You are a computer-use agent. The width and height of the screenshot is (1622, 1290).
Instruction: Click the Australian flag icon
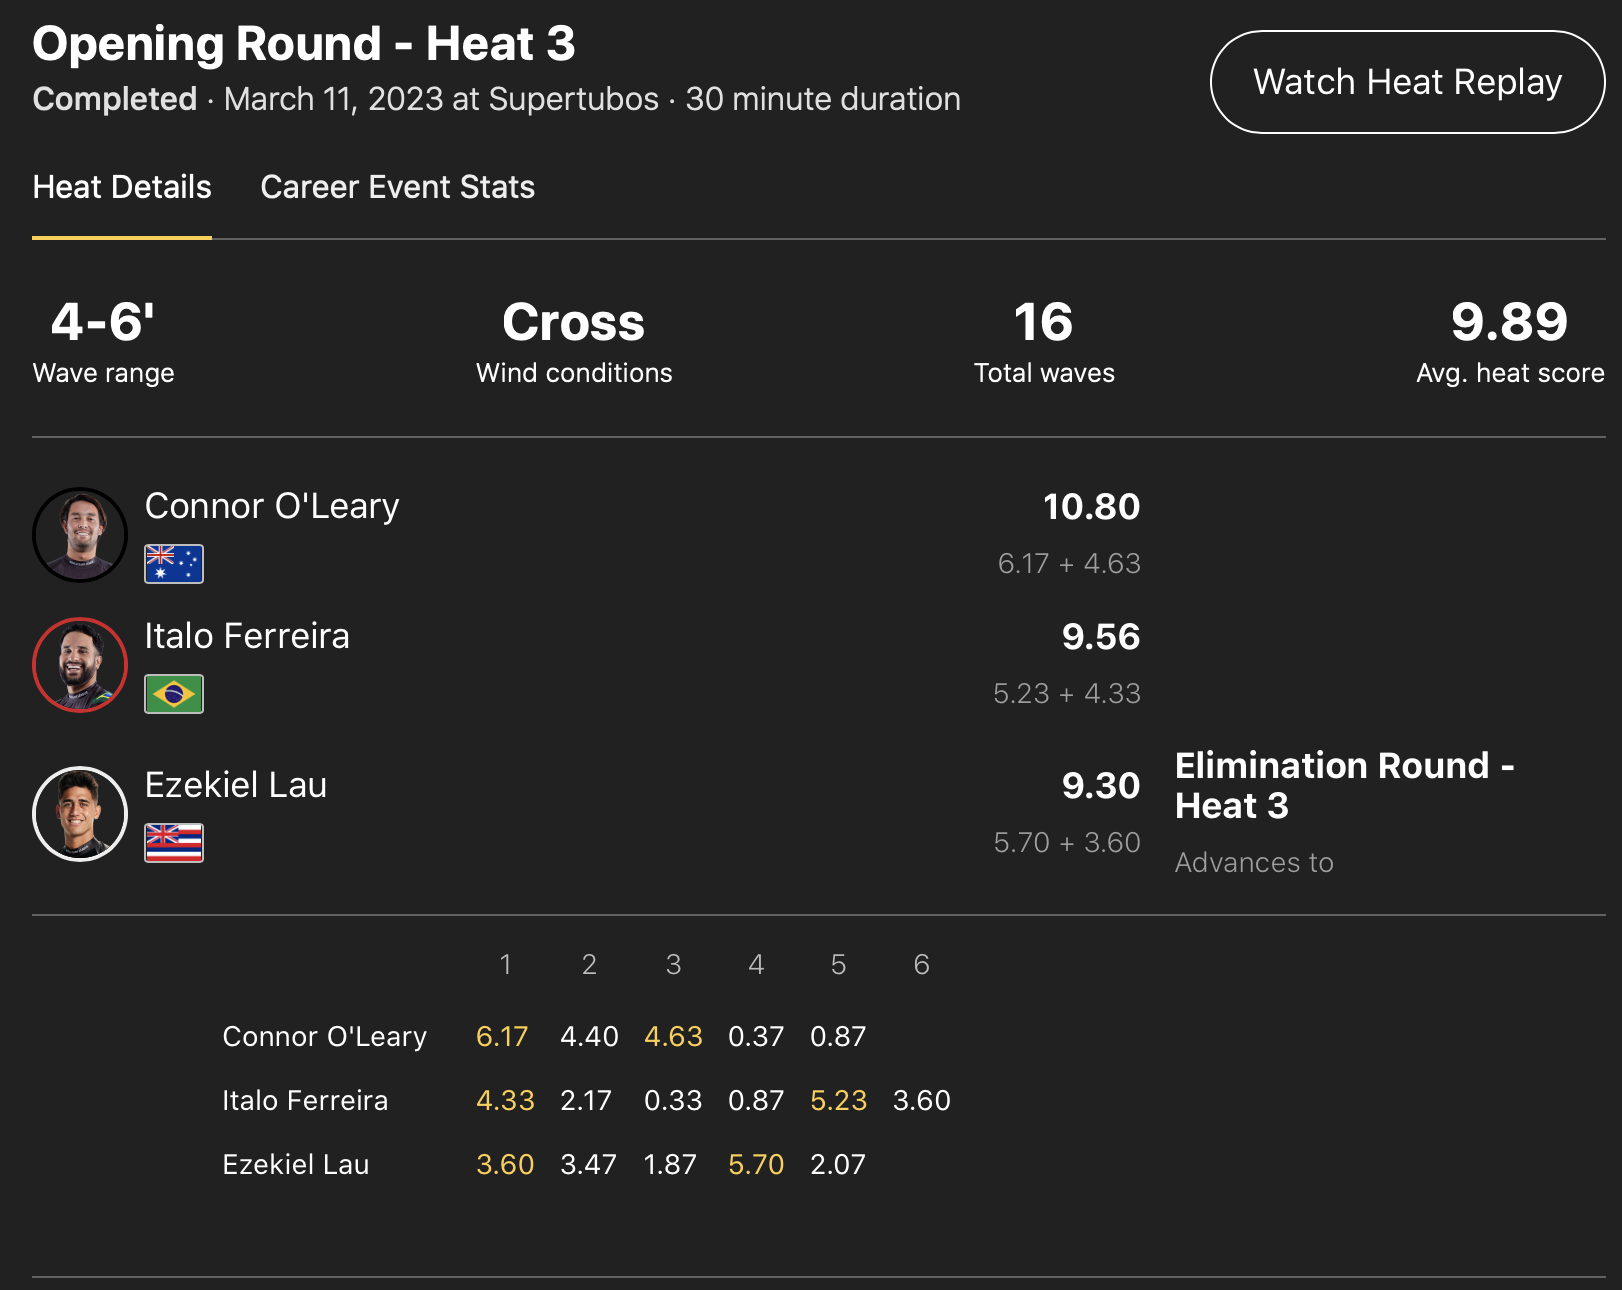(174, 564)
